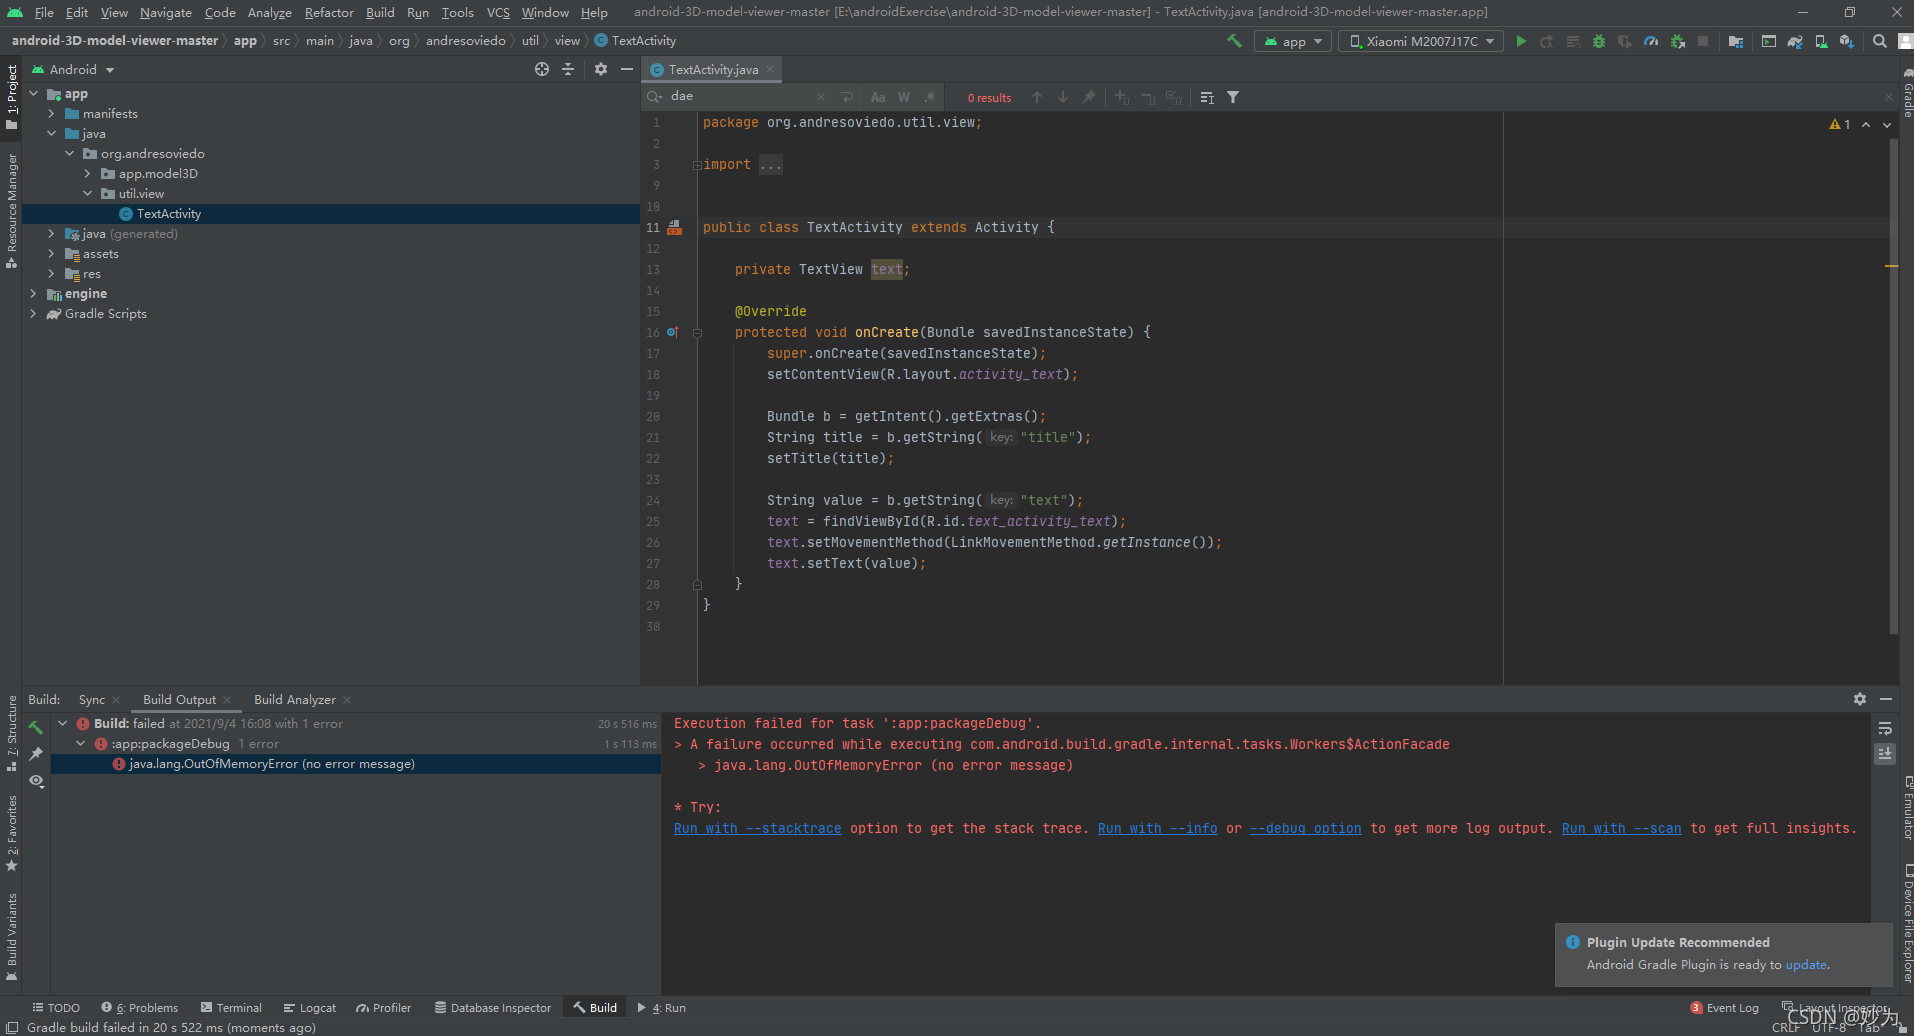Open the Refactor menu
This screenshot has height=1036, width=1914.
[x=329, y=12]
